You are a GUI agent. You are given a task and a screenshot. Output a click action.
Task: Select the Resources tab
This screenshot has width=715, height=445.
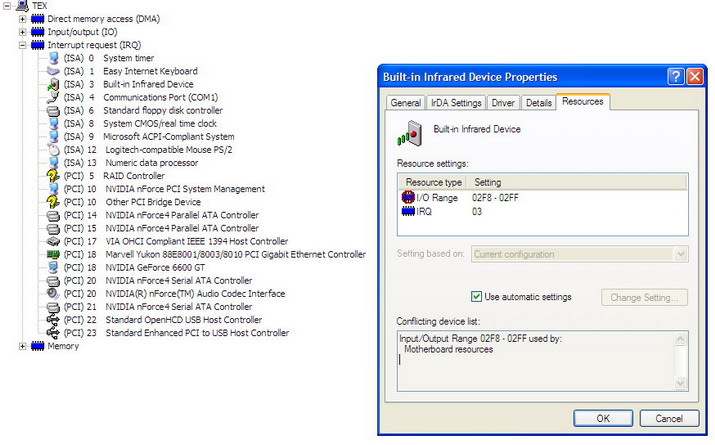point(583,101)
